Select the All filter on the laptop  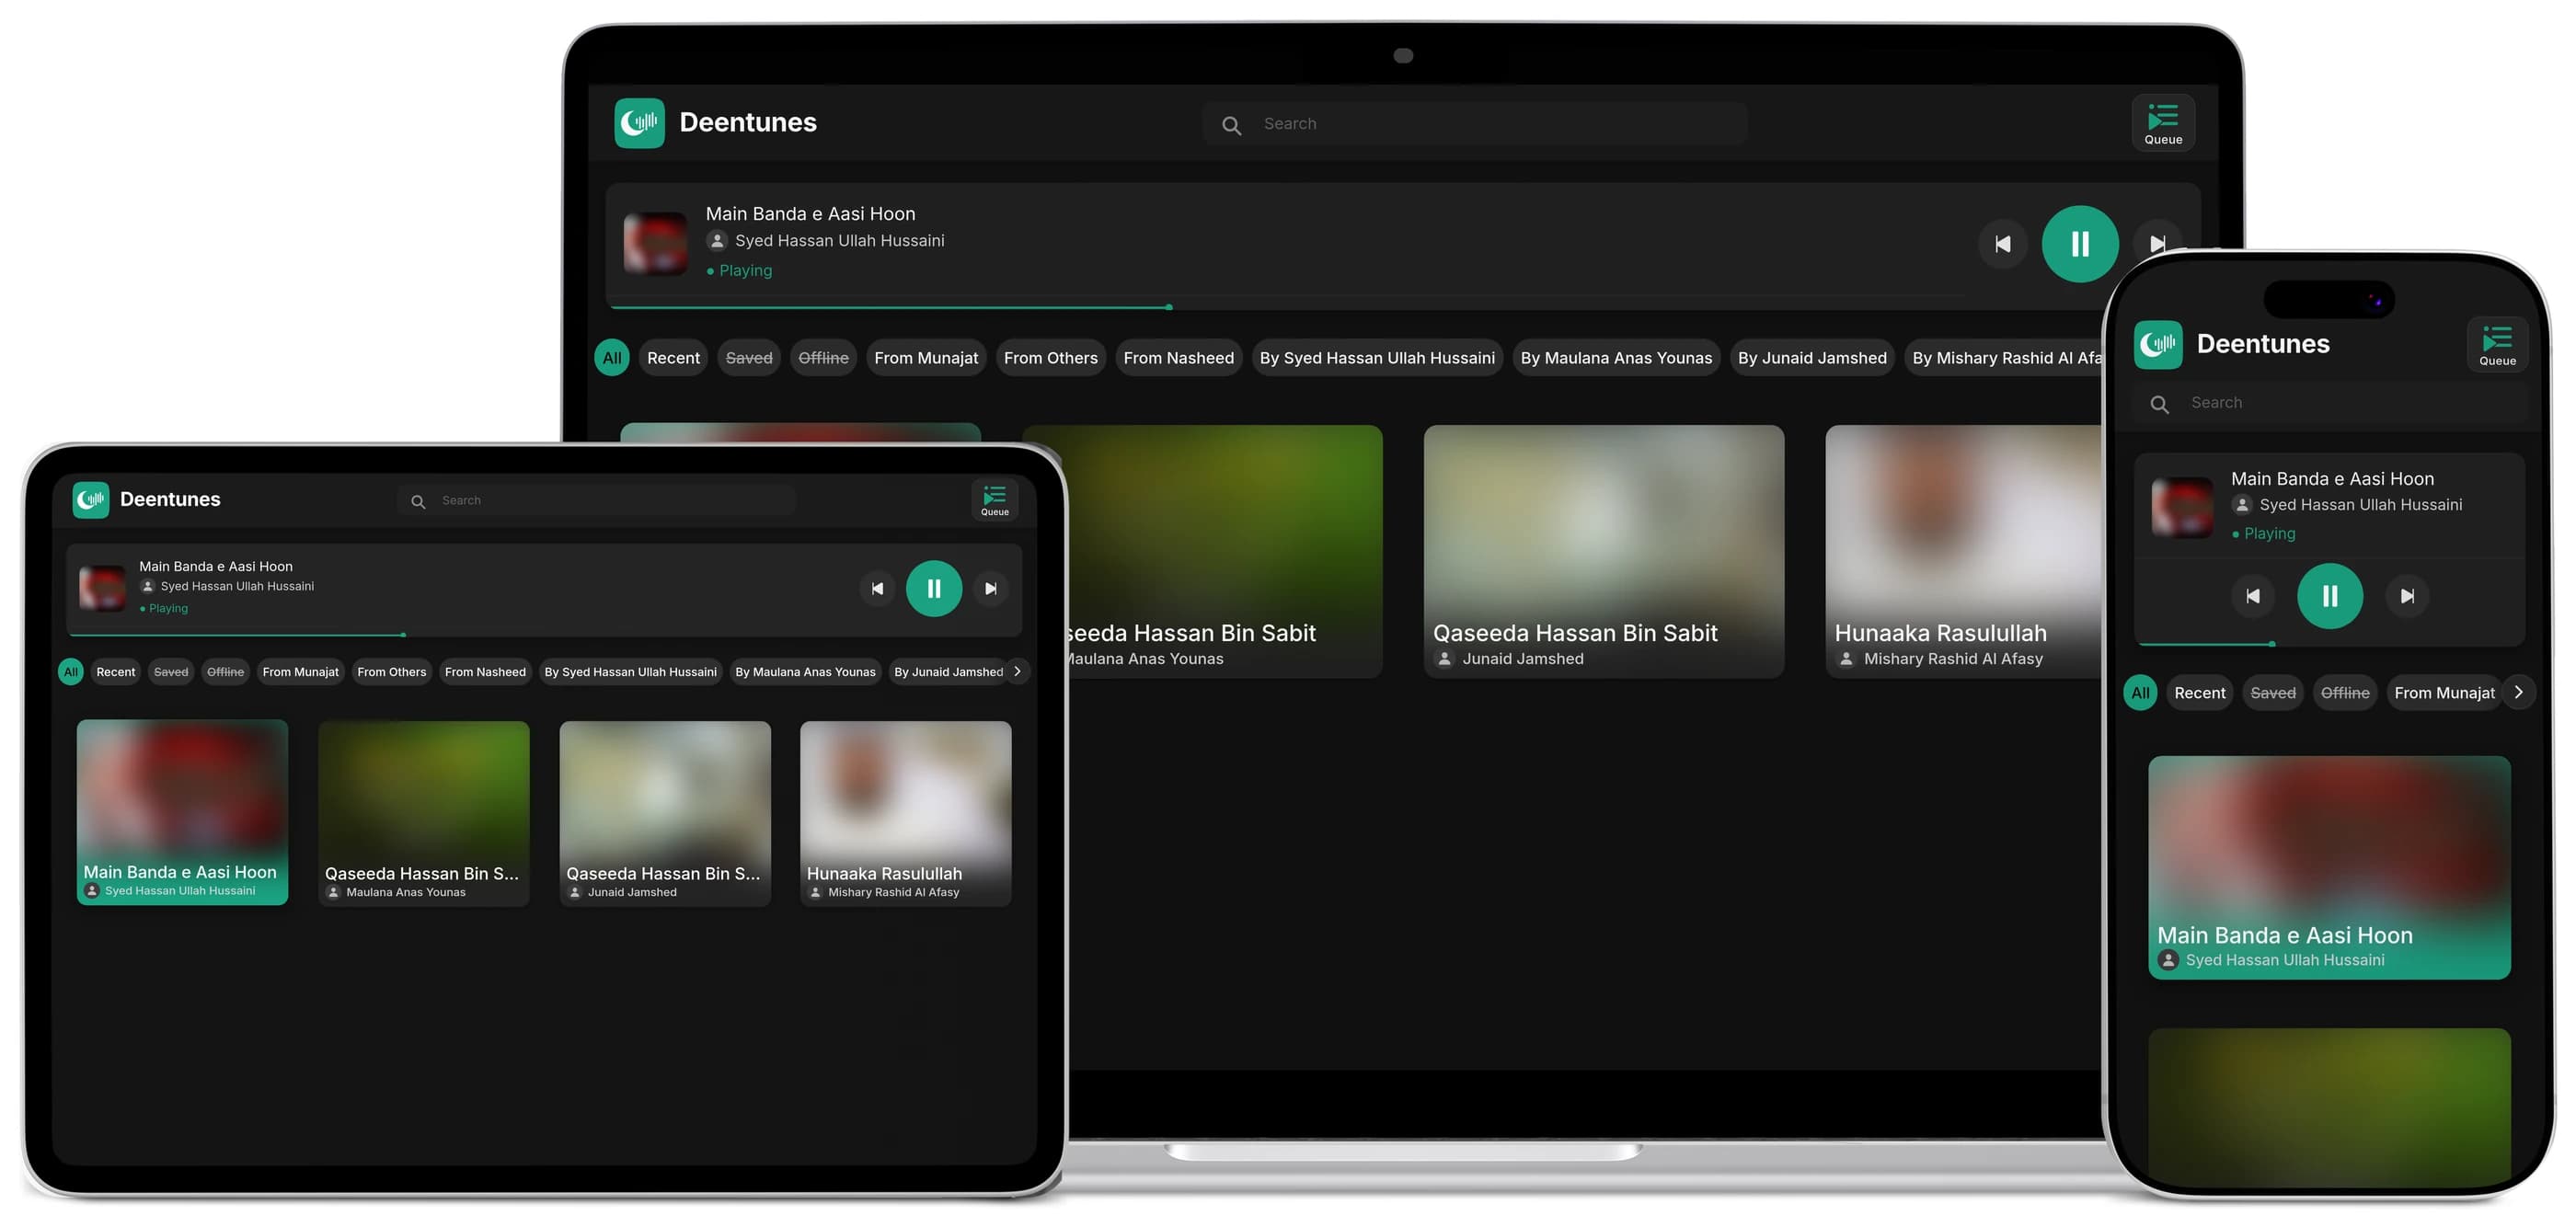pos(611,358)
